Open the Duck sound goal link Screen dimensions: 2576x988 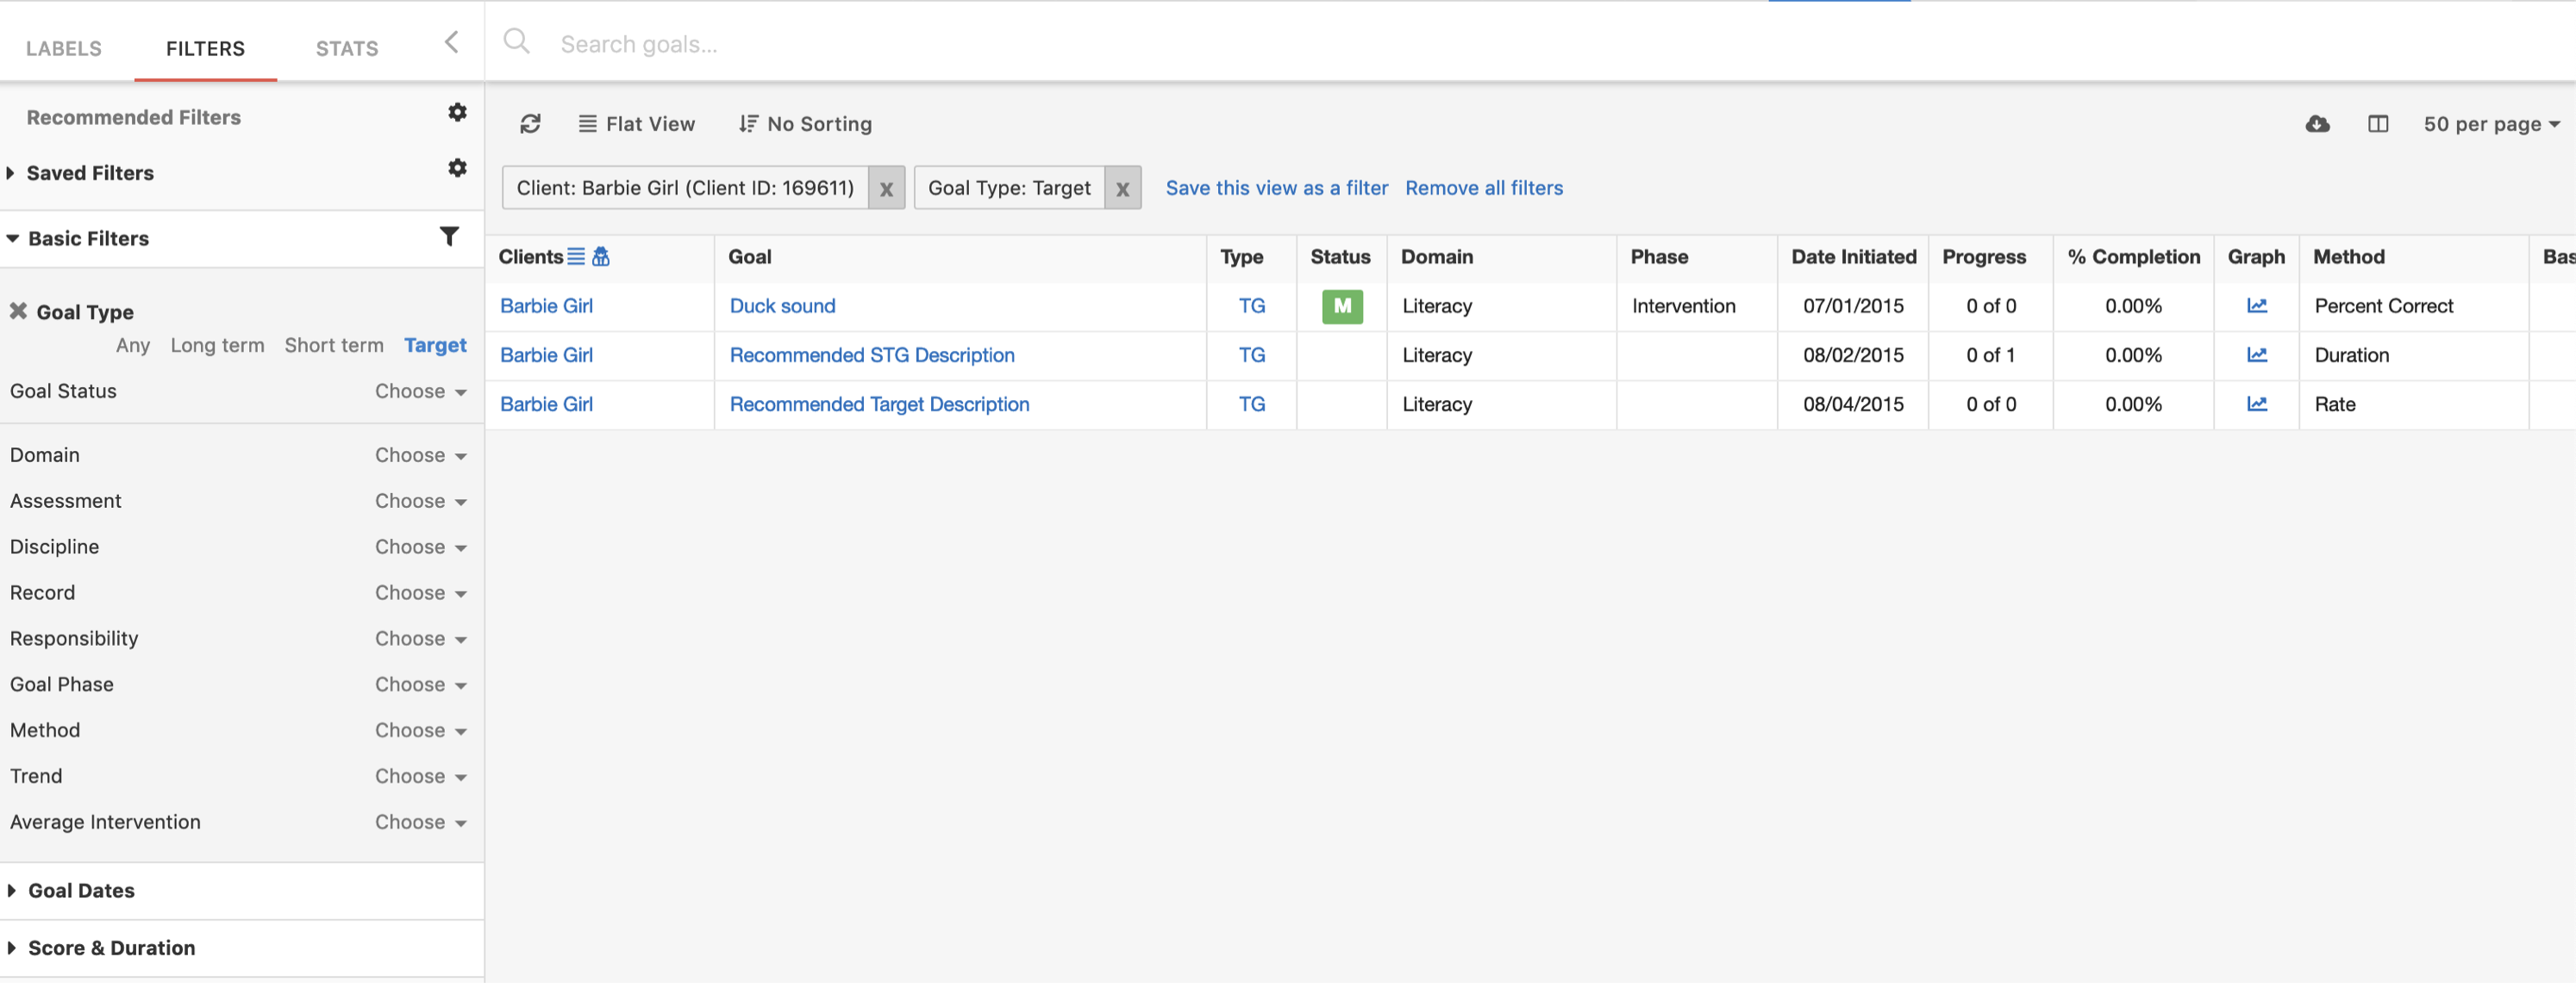(x=782, y=306)
